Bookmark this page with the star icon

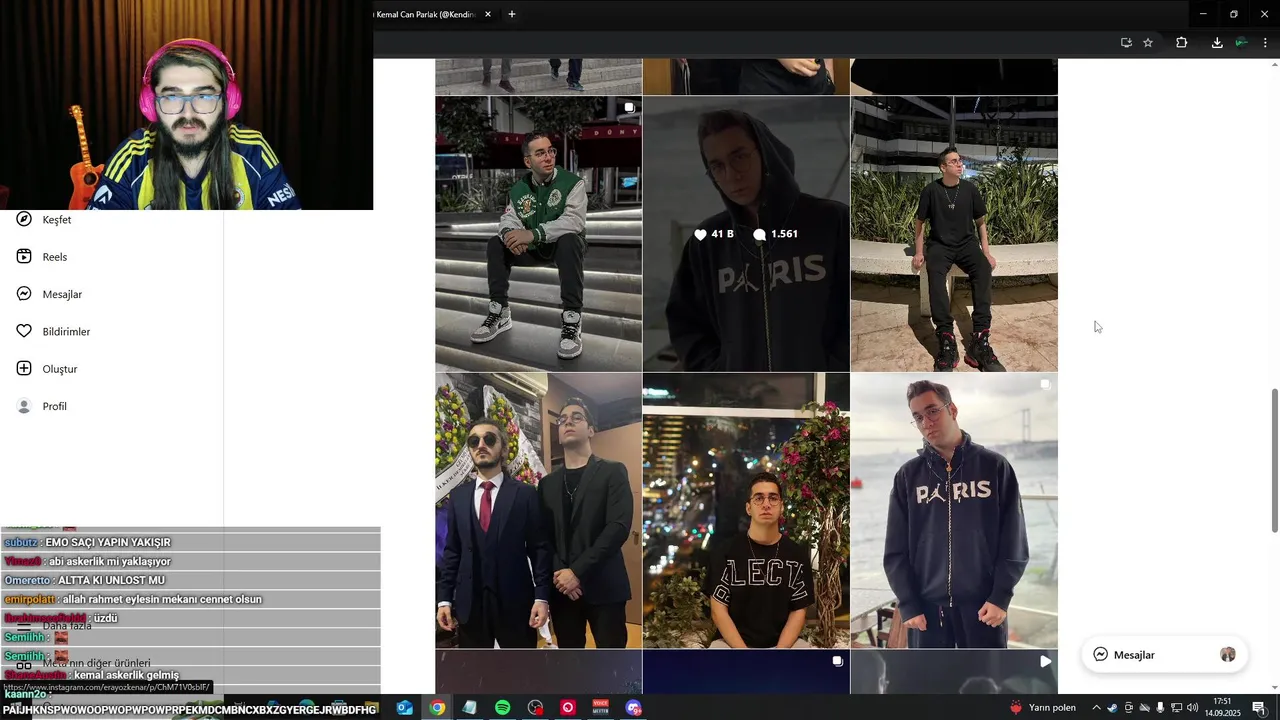1148,43
